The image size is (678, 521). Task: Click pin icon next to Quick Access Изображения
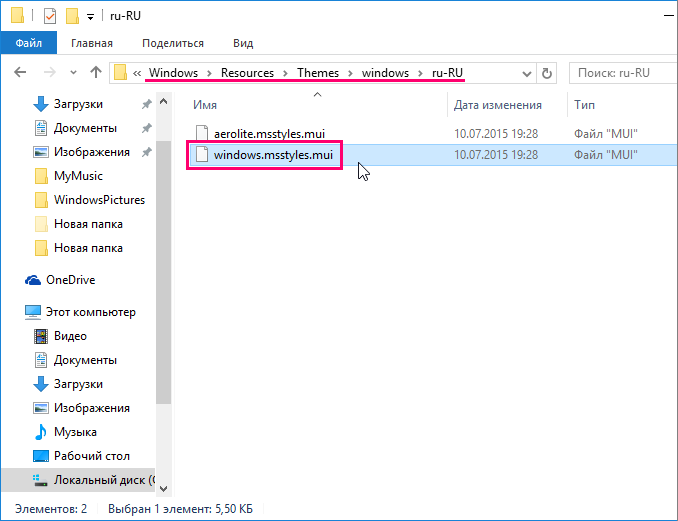(x=147, y=152)
